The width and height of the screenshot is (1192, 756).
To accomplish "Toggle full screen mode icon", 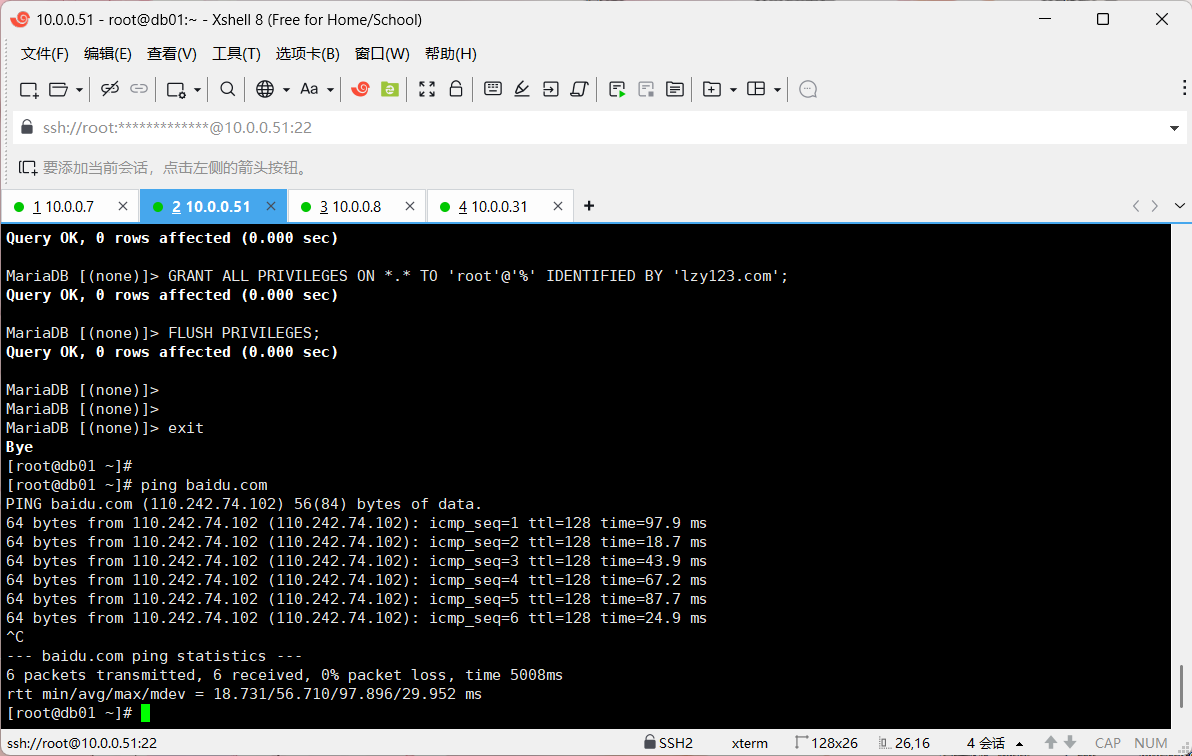I will point(427,89).
